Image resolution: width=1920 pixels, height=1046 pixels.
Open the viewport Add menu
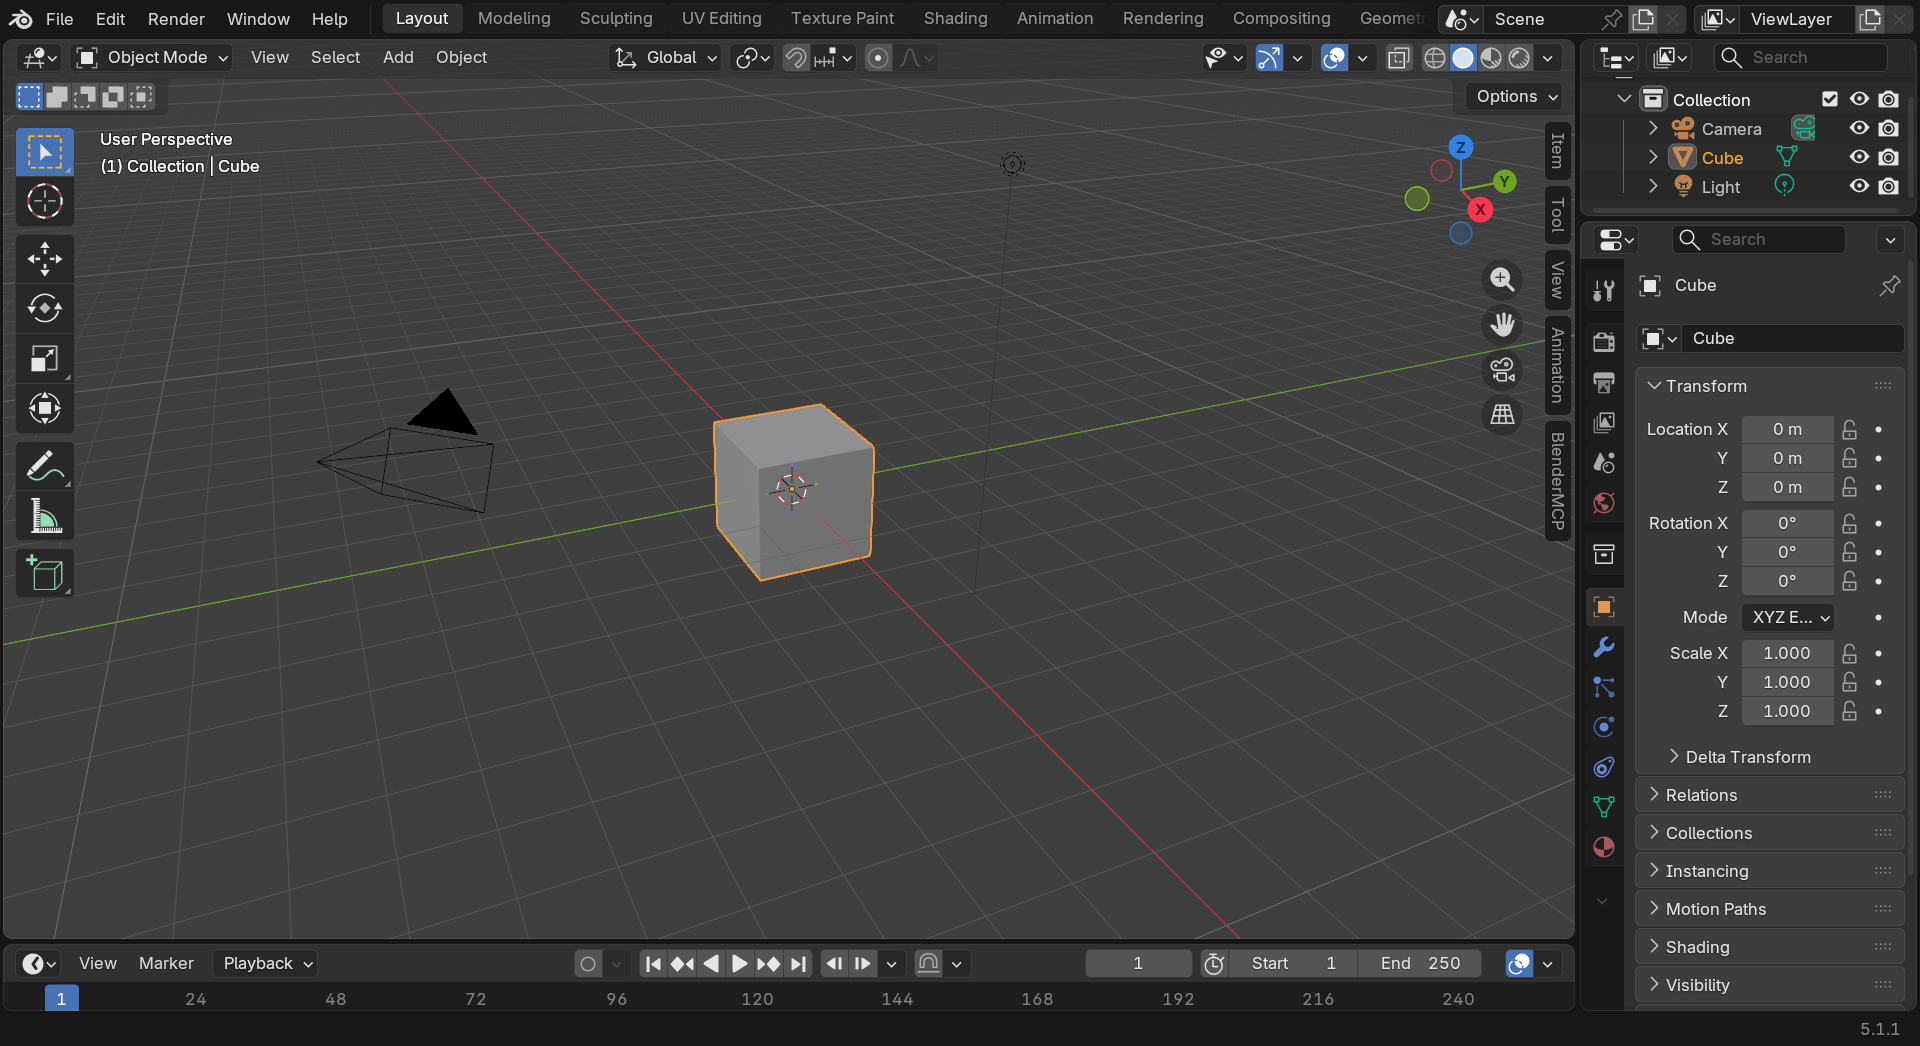pyautogui.click(x=398, y=58)
